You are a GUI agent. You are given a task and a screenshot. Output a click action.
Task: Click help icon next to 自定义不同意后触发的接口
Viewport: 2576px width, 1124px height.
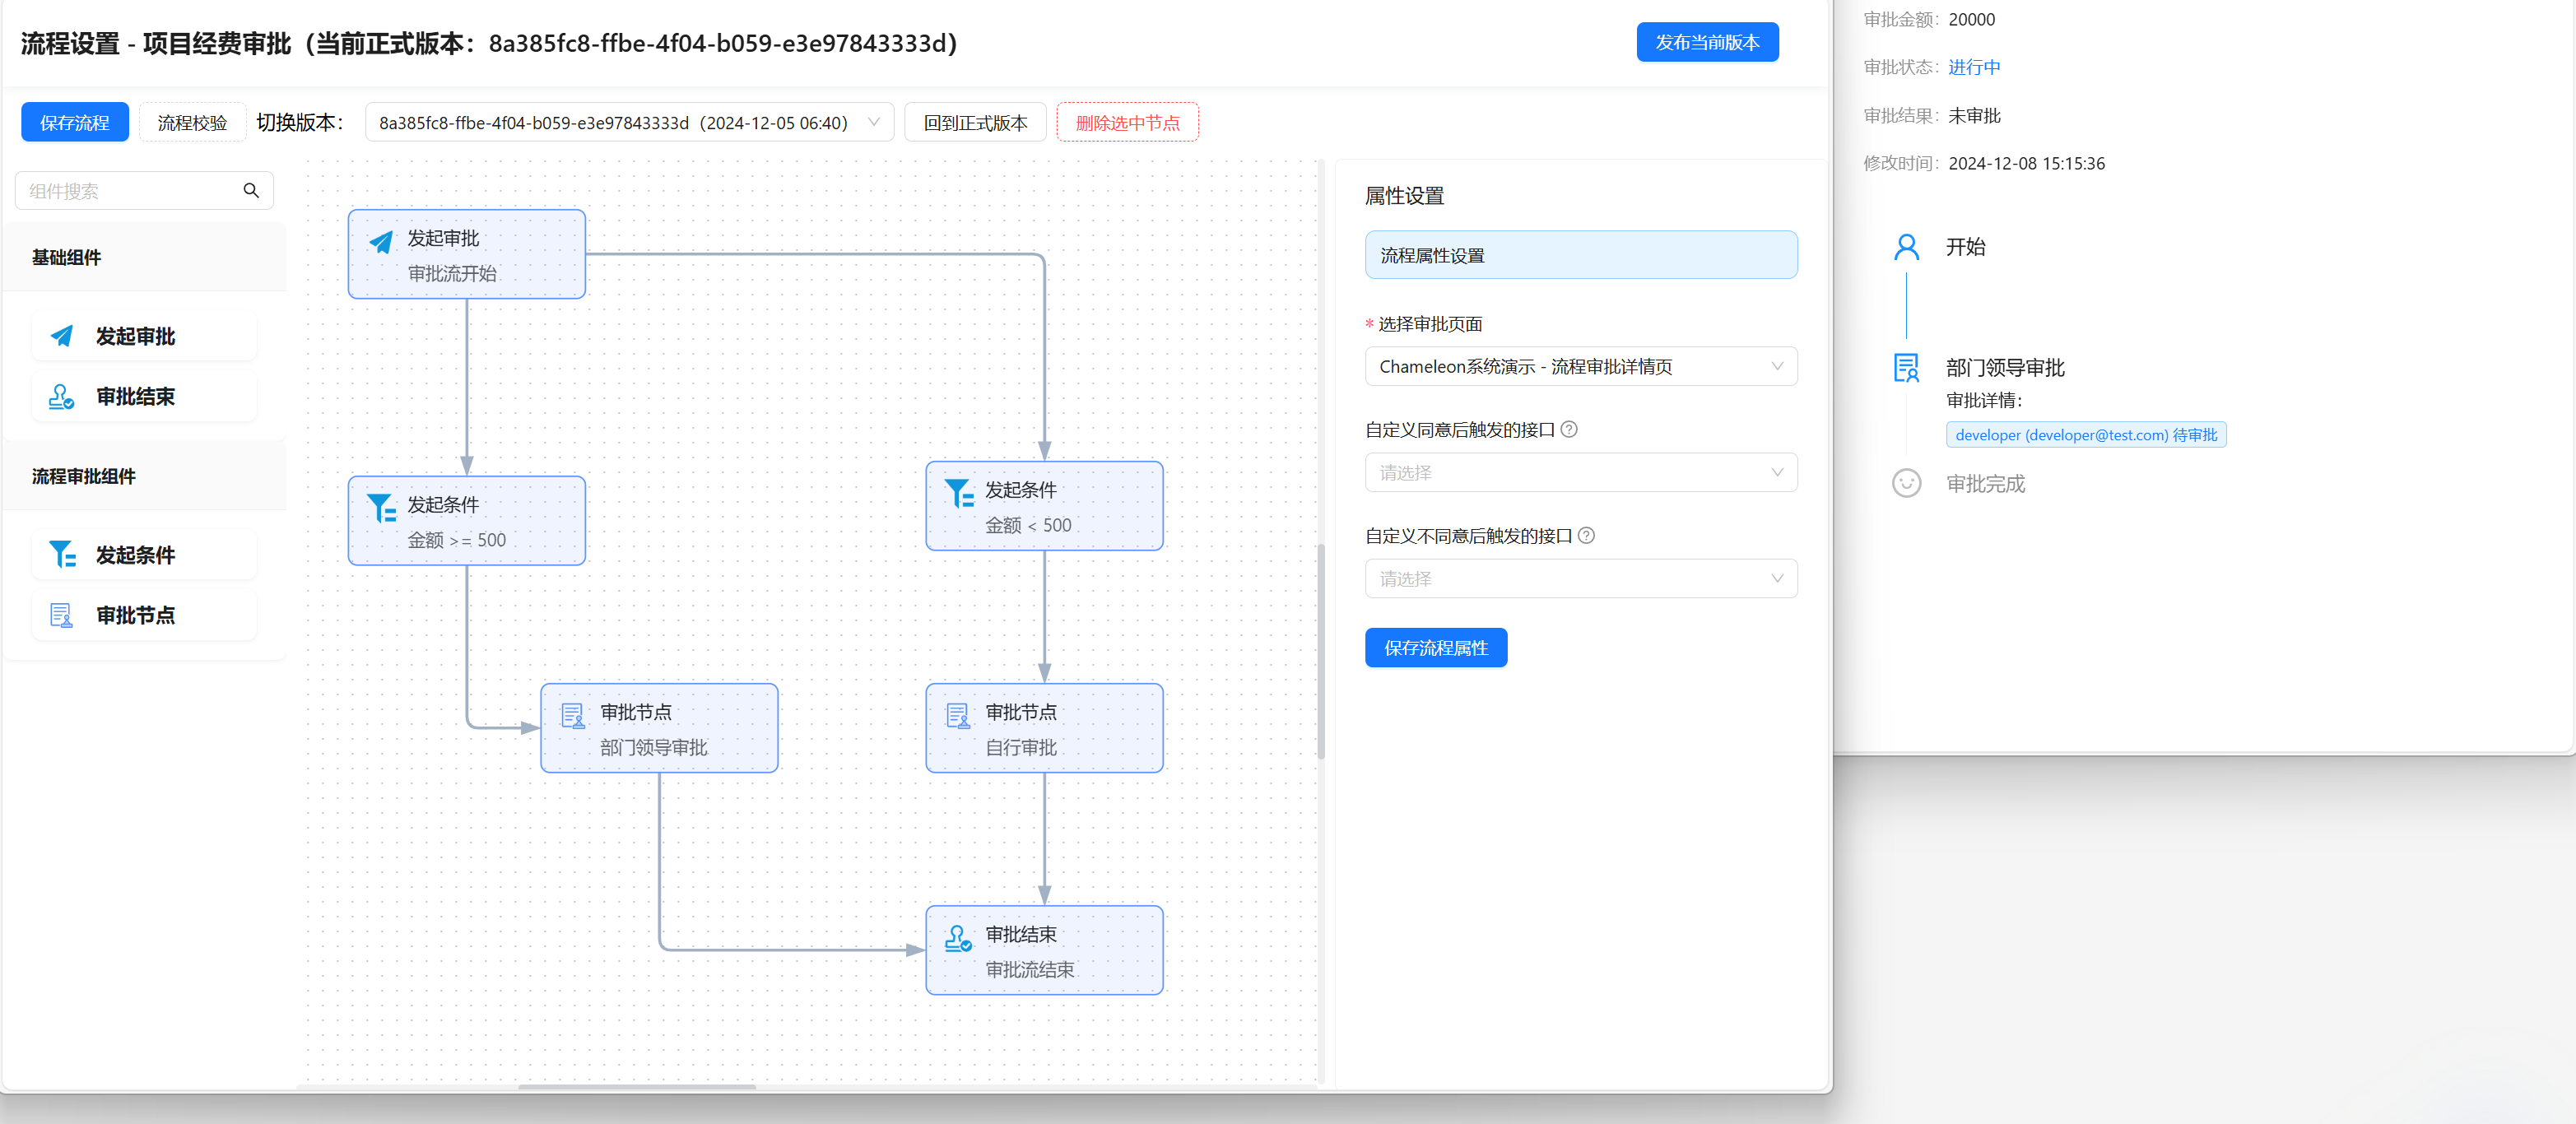[x=1586, y=535]
